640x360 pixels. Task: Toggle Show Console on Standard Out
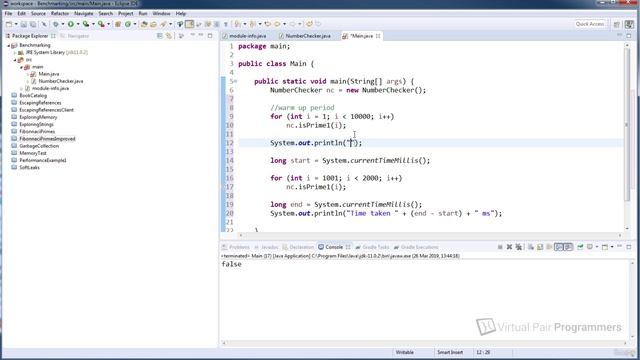pyautogui.click(x=559, y=247)
